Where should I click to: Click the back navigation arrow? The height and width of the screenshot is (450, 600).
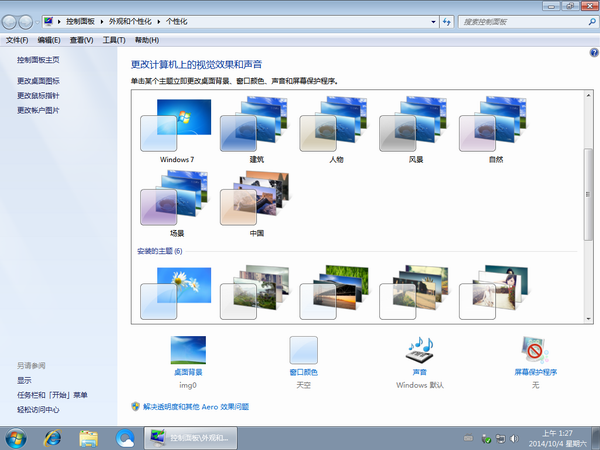tap(9, 22)
